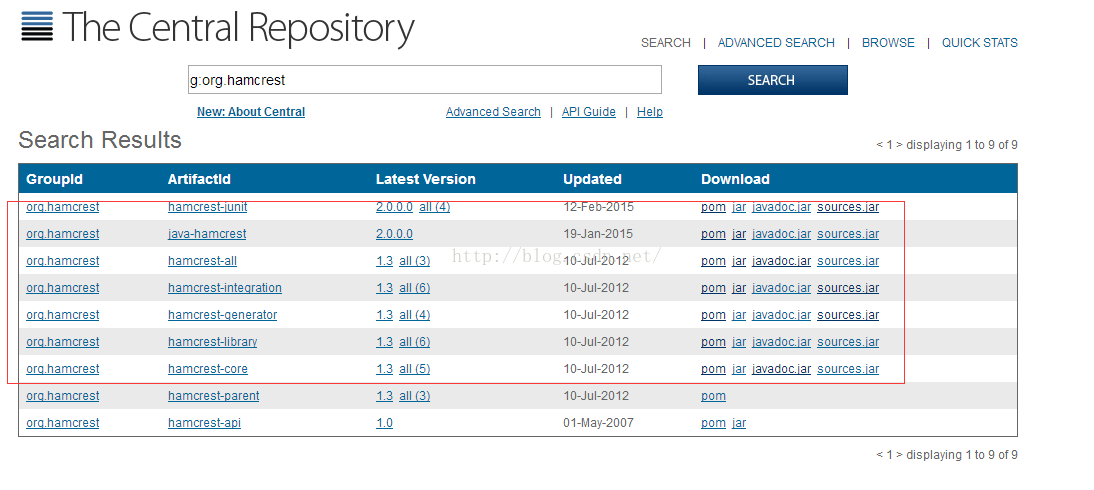Open hamcrest-junit artifact link
1094x490 pixels.
pos(207,207)
